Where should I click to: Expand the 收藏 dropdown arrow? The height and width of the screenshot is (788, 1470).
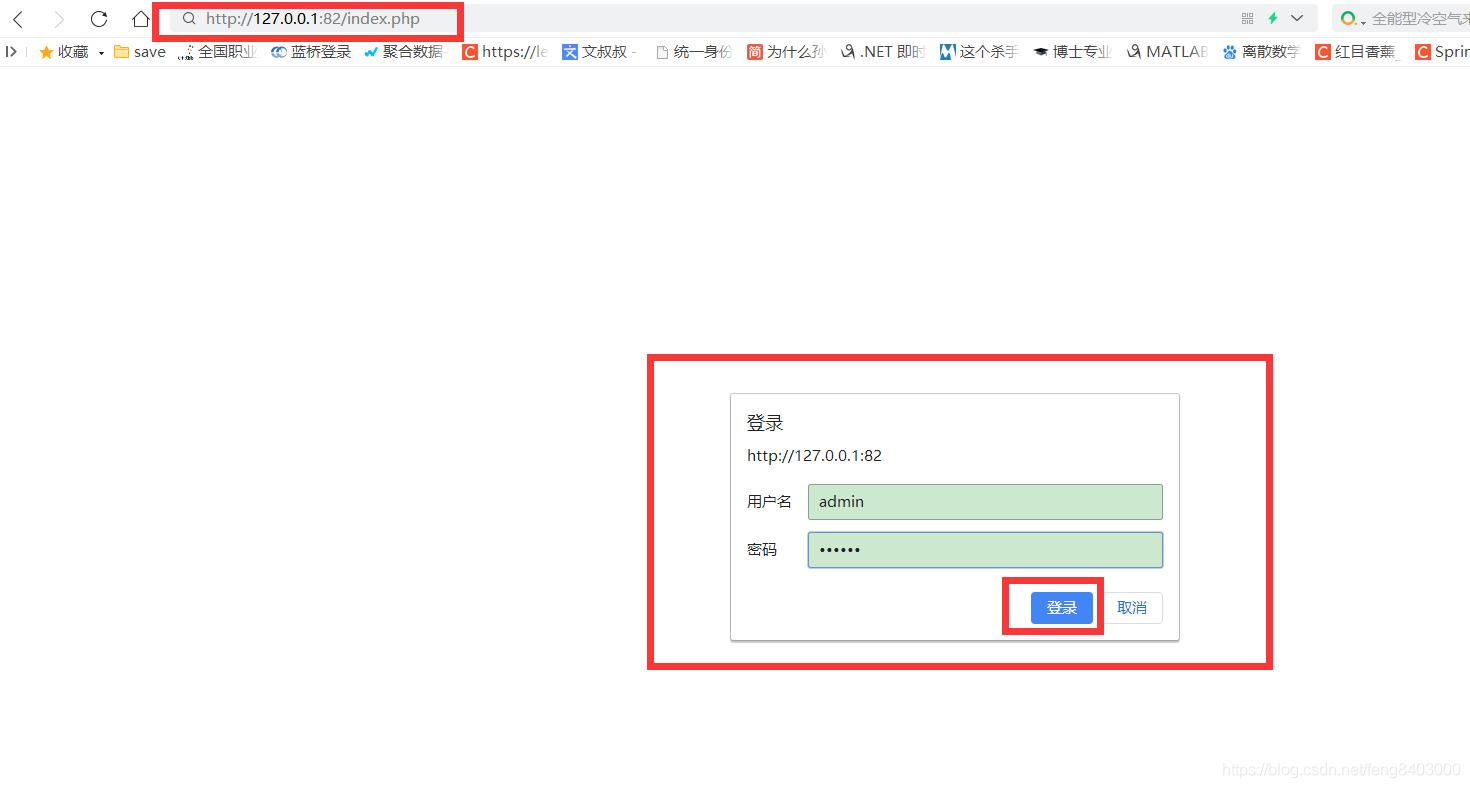[100, 52]
